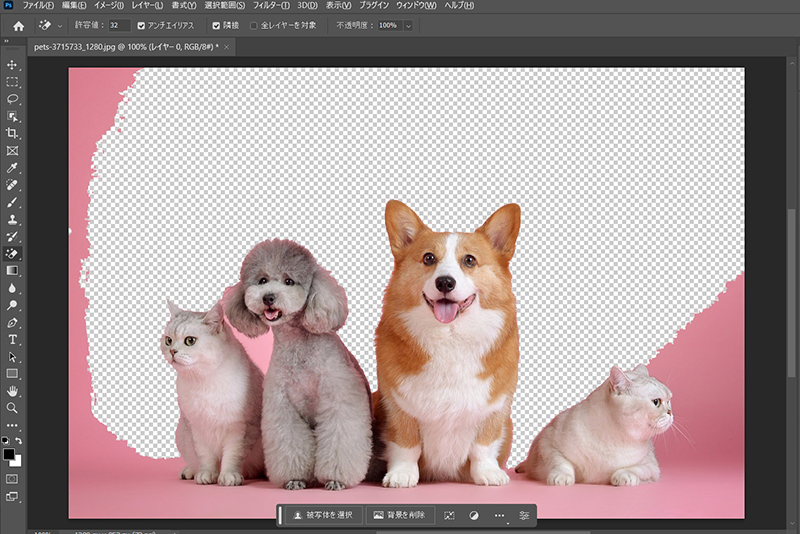Image resolution: width=800 pixels, height=534 pixels.
Task: Select the Horizontal Type tool
Action: click(12, 340)
